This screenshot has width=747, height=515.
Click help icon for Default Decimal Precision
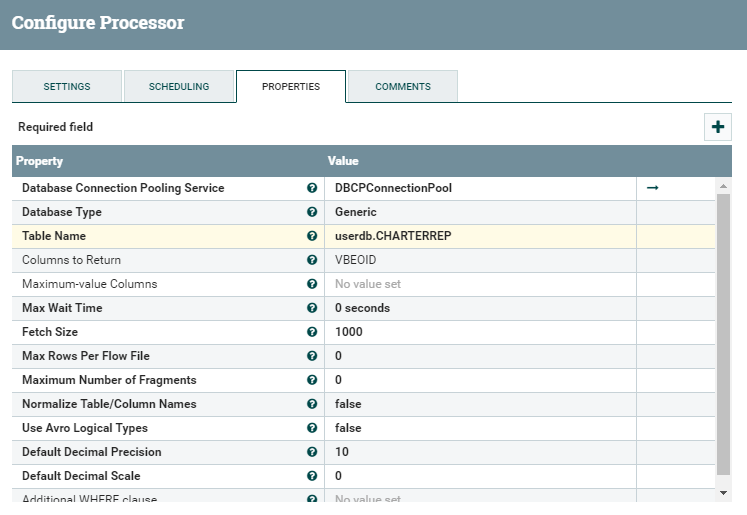[312, 452]
